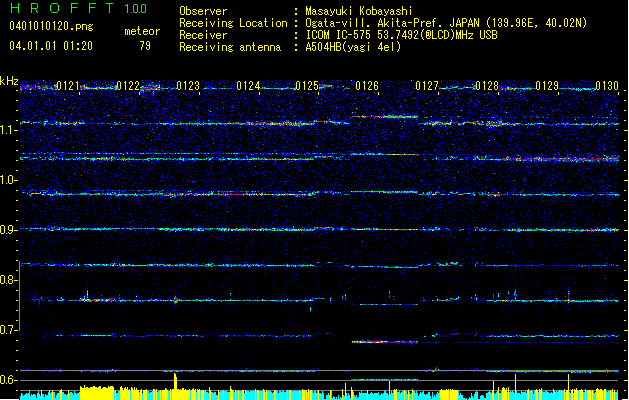The width and height of the screenshot is (629, 400).
Task: Click the Receiver label
Action: tap(203, 35)
